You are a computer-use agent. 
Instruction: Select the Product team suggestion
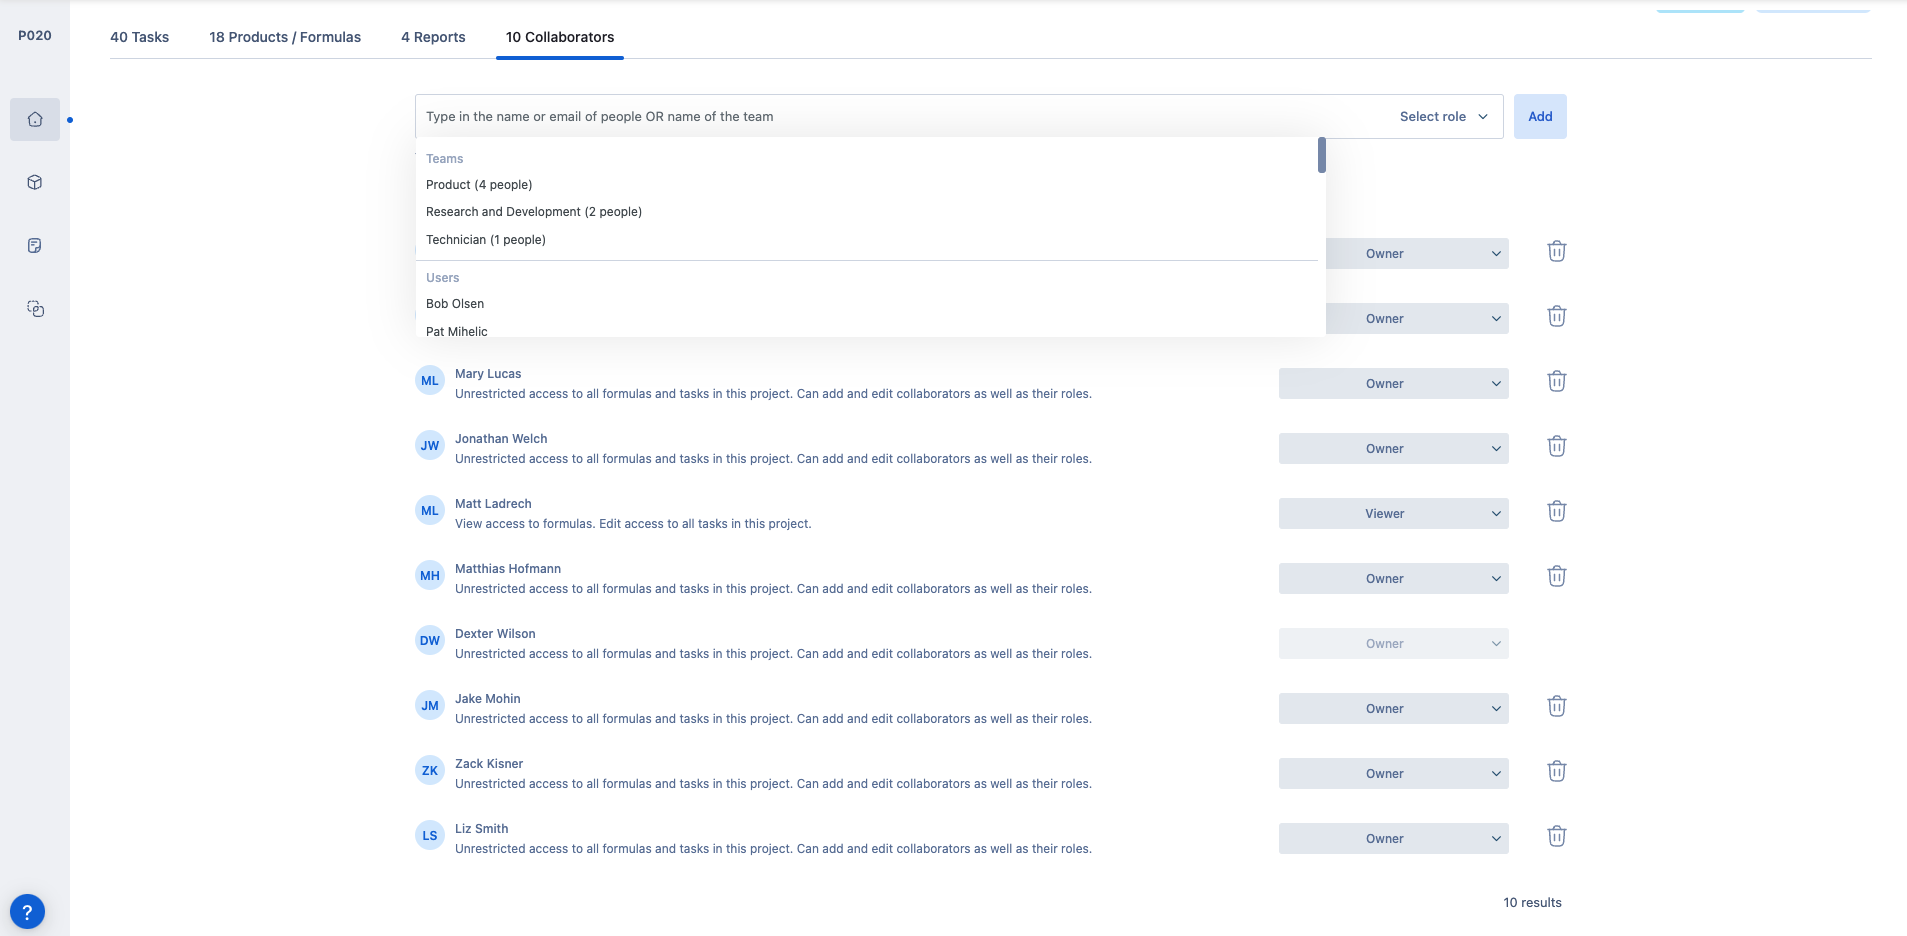tap(478, 184)
